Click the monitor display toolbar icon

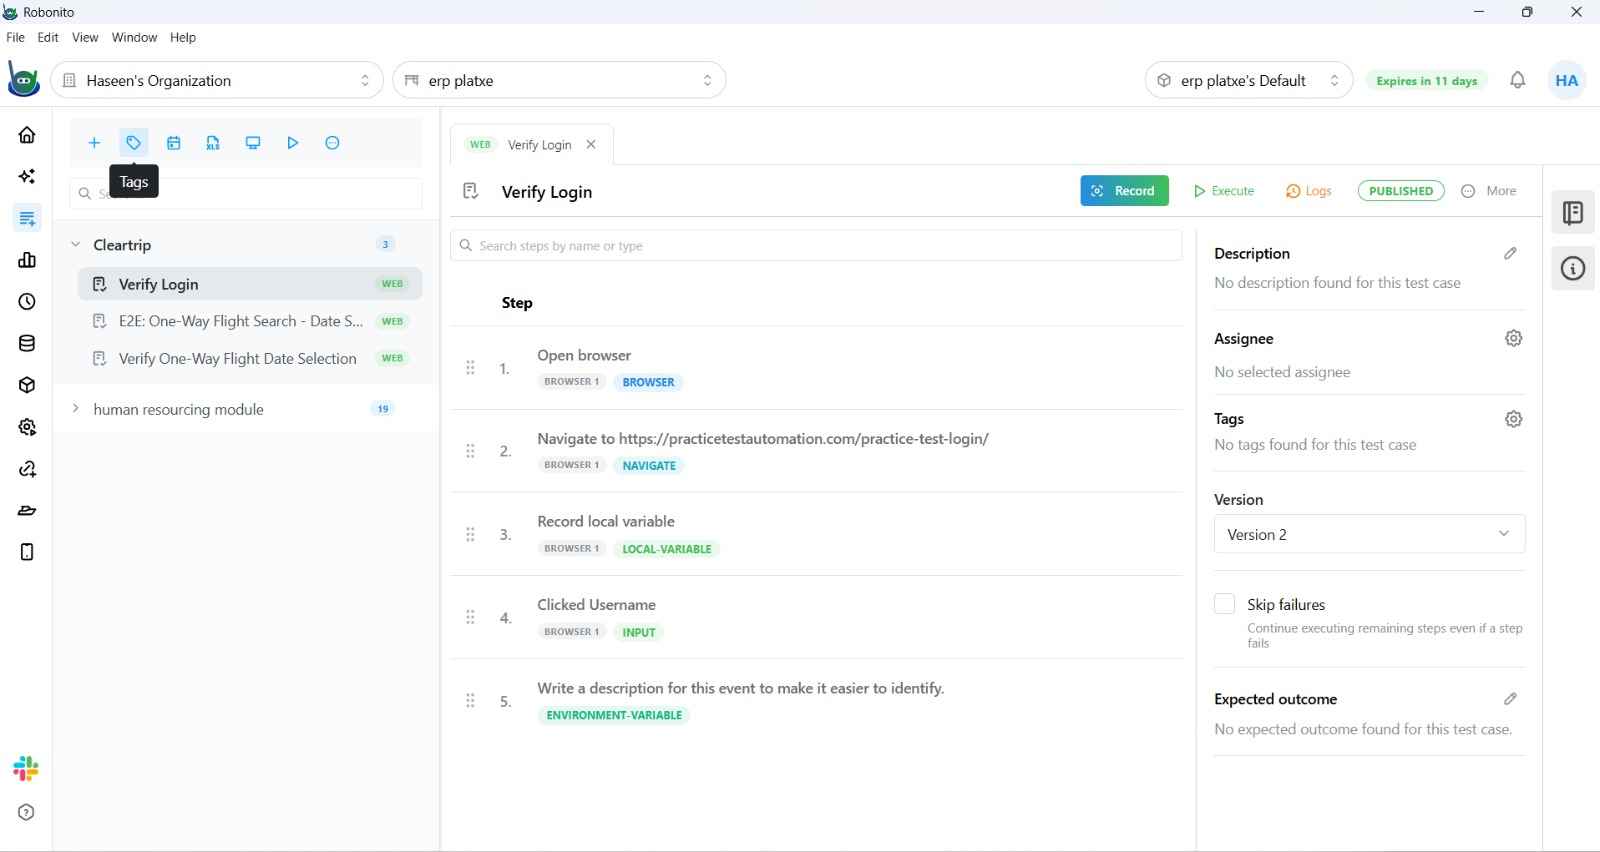[253, 143]
